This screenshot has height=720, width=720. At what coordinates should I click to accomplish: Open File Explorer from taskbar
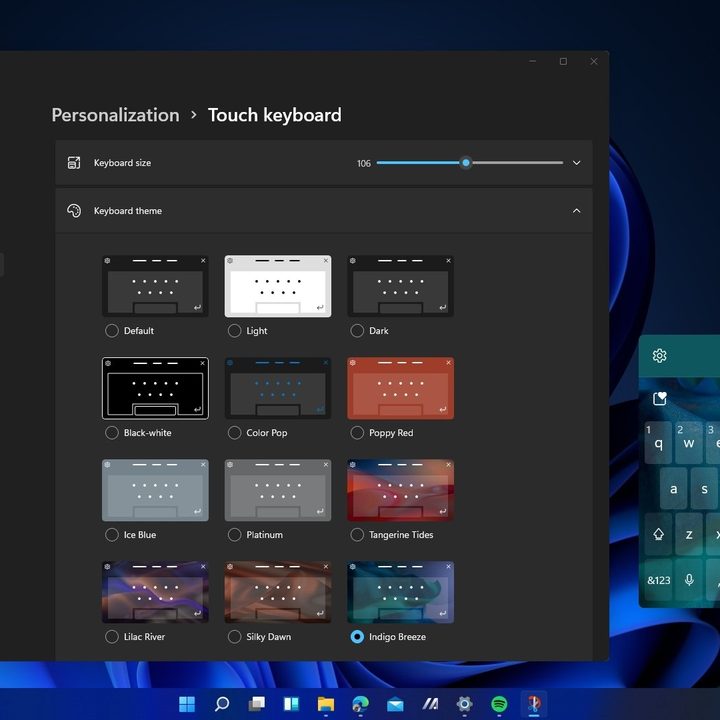click(x=326, y=703)
